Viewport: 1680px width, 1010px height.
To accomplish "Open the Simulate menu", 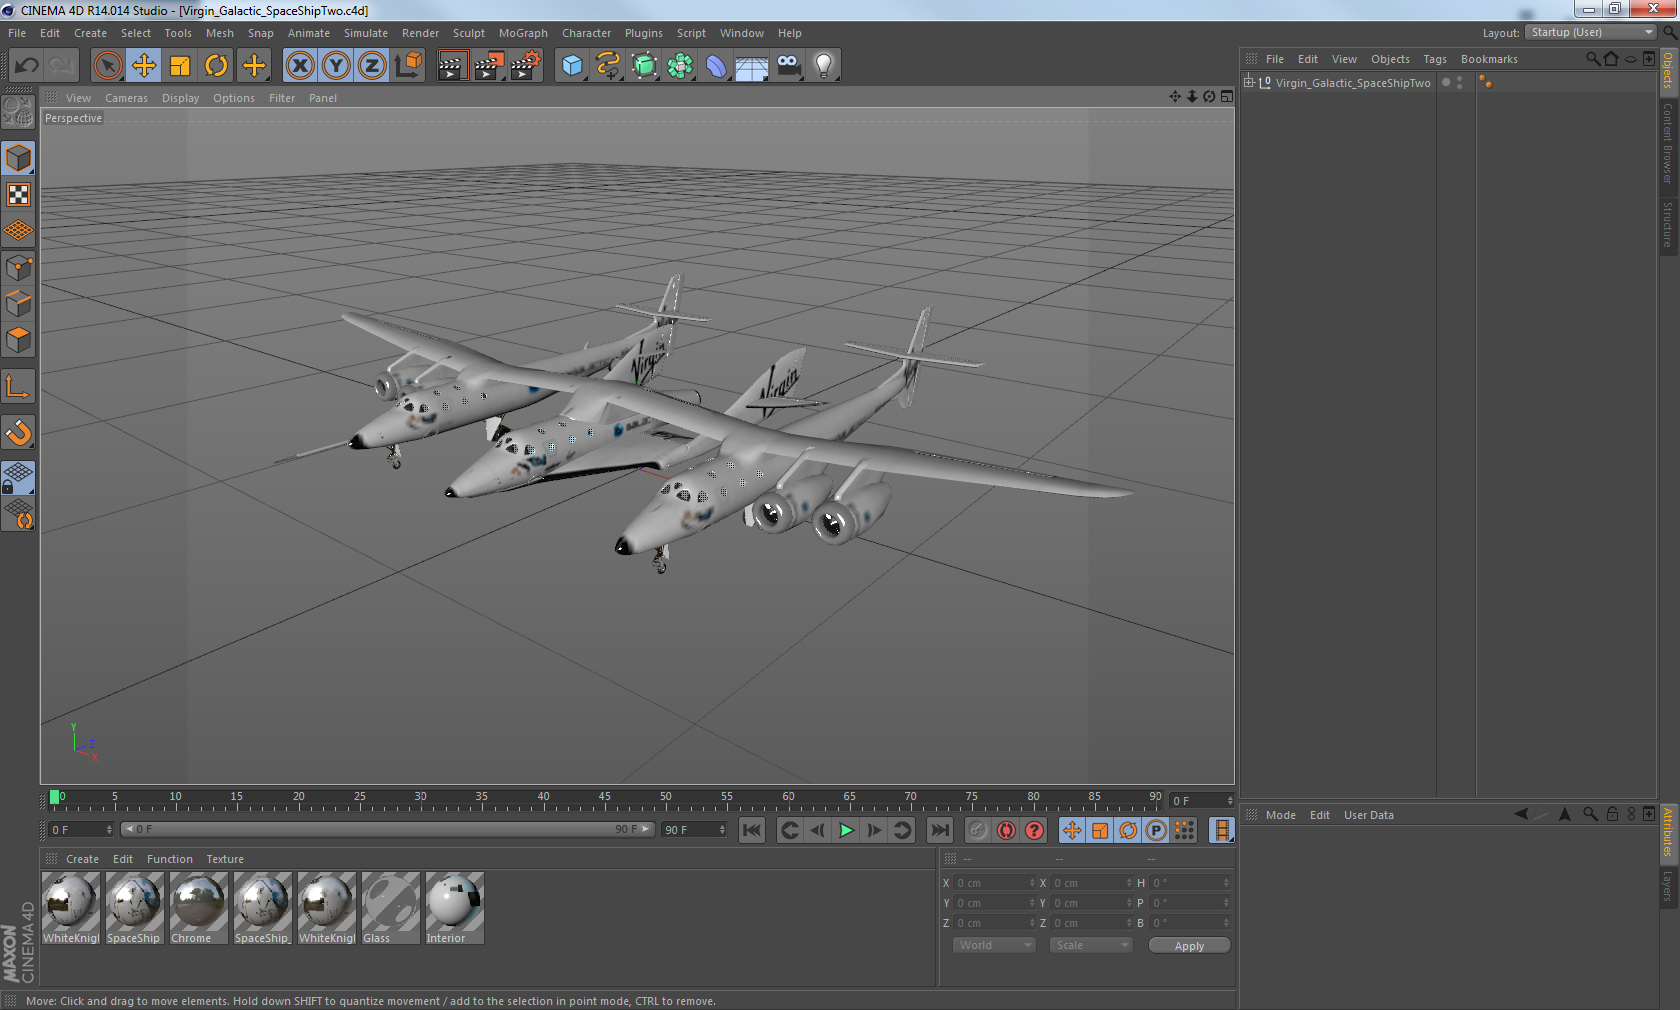I will tap(366, 33).
